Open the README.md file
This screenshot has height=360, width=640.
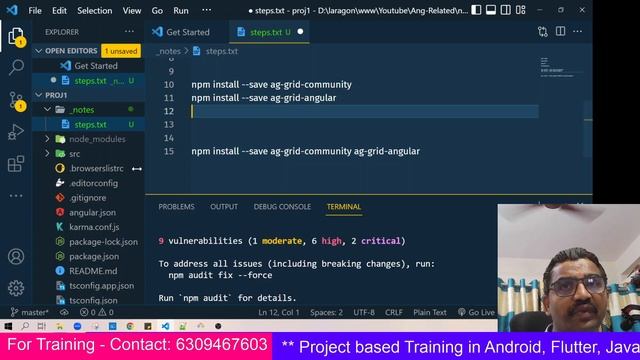tap(88, 271)
